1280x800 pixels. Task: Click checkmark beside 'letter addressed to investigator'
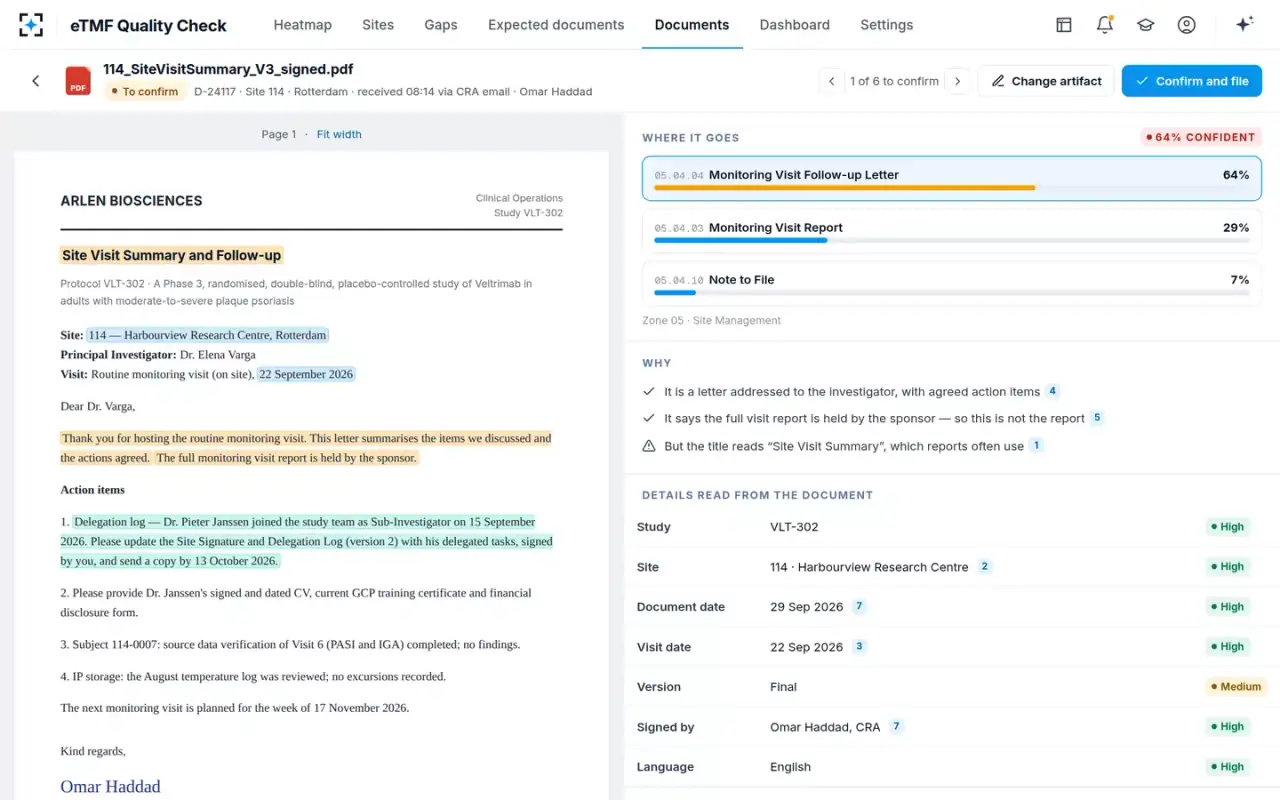649,391
